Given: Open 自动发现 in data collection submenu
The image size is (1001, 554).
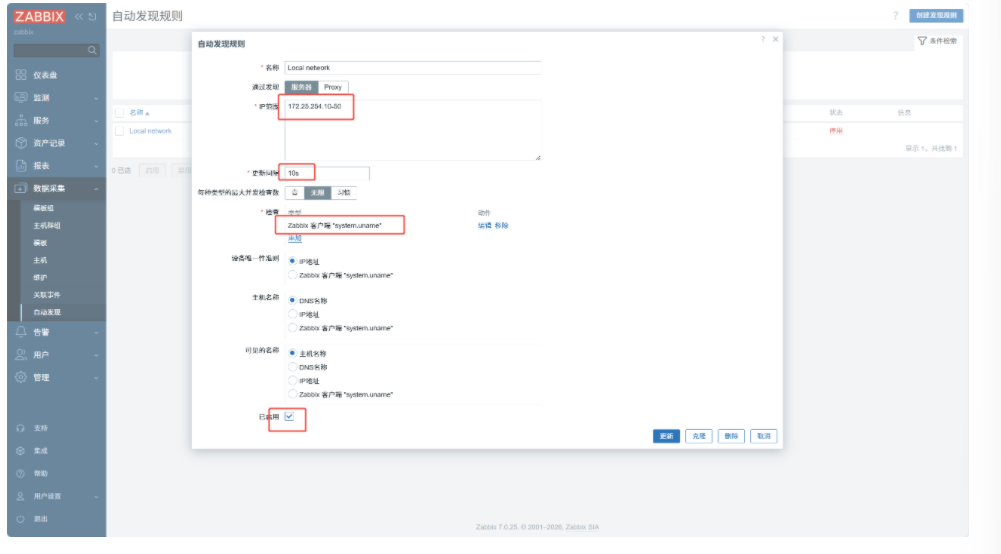Looking at the screenshot, I should [x=47, y=312].
